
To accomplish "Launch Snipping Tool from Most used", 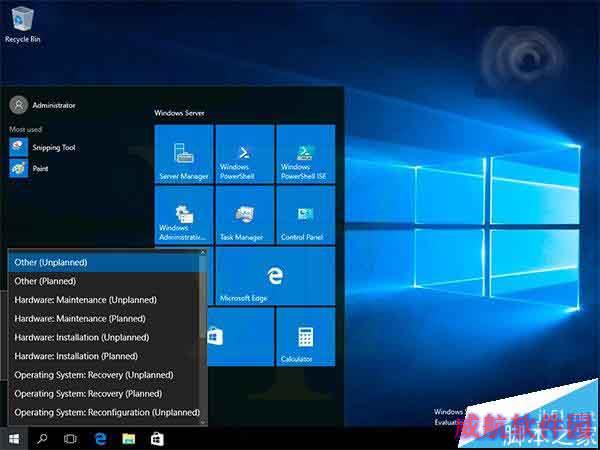I will point(42,147).
